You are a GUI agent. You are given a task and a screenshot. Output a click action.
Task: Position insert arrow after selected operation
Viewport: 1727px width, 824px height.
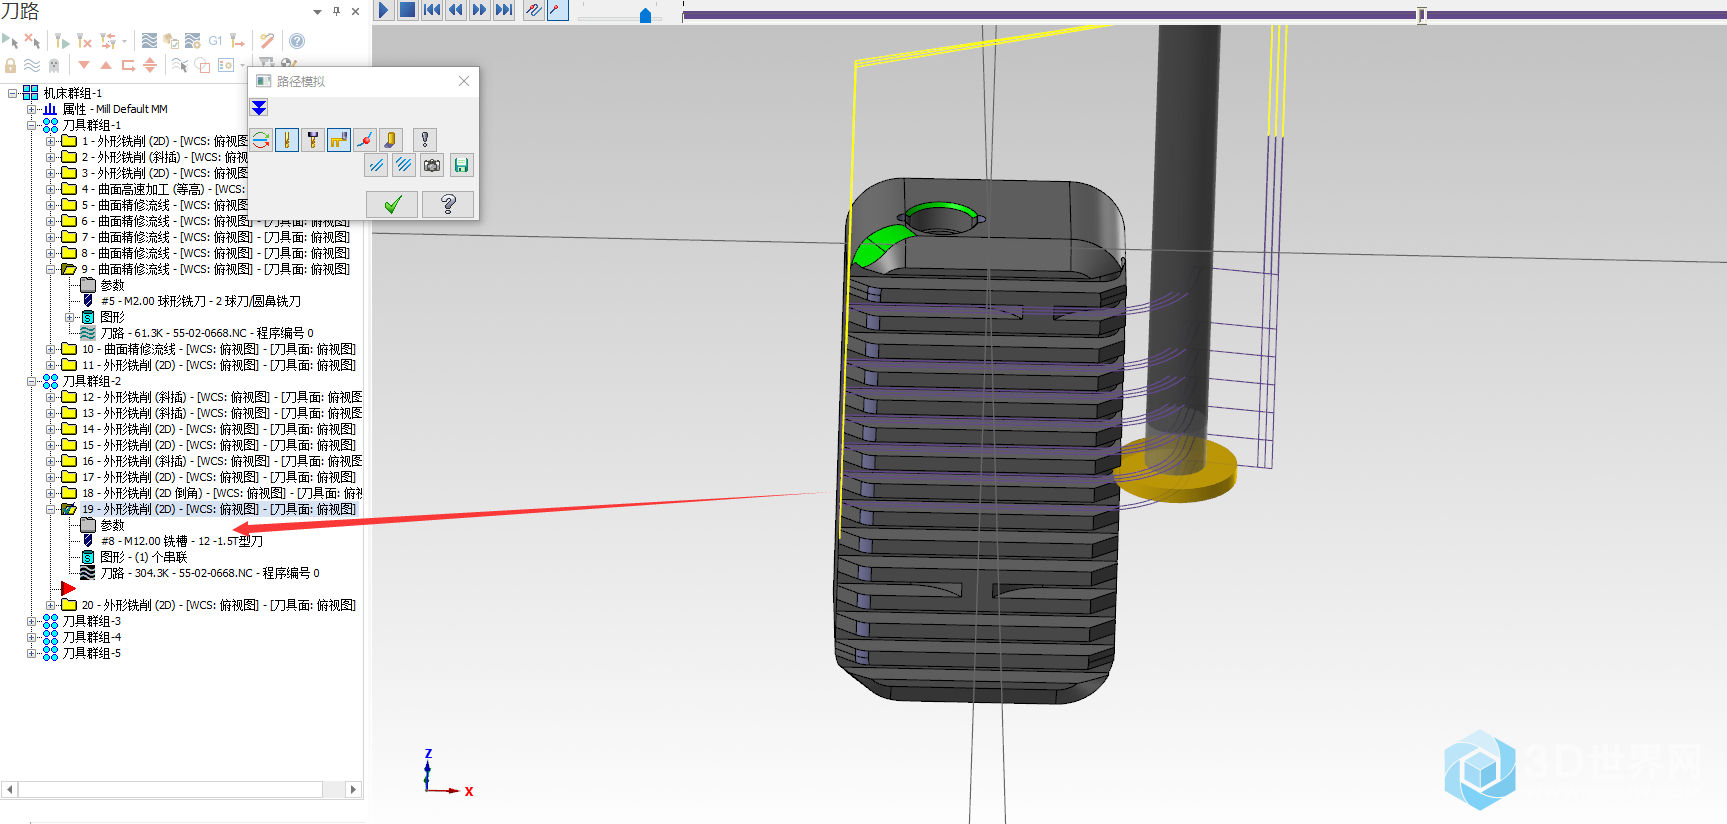128,65
